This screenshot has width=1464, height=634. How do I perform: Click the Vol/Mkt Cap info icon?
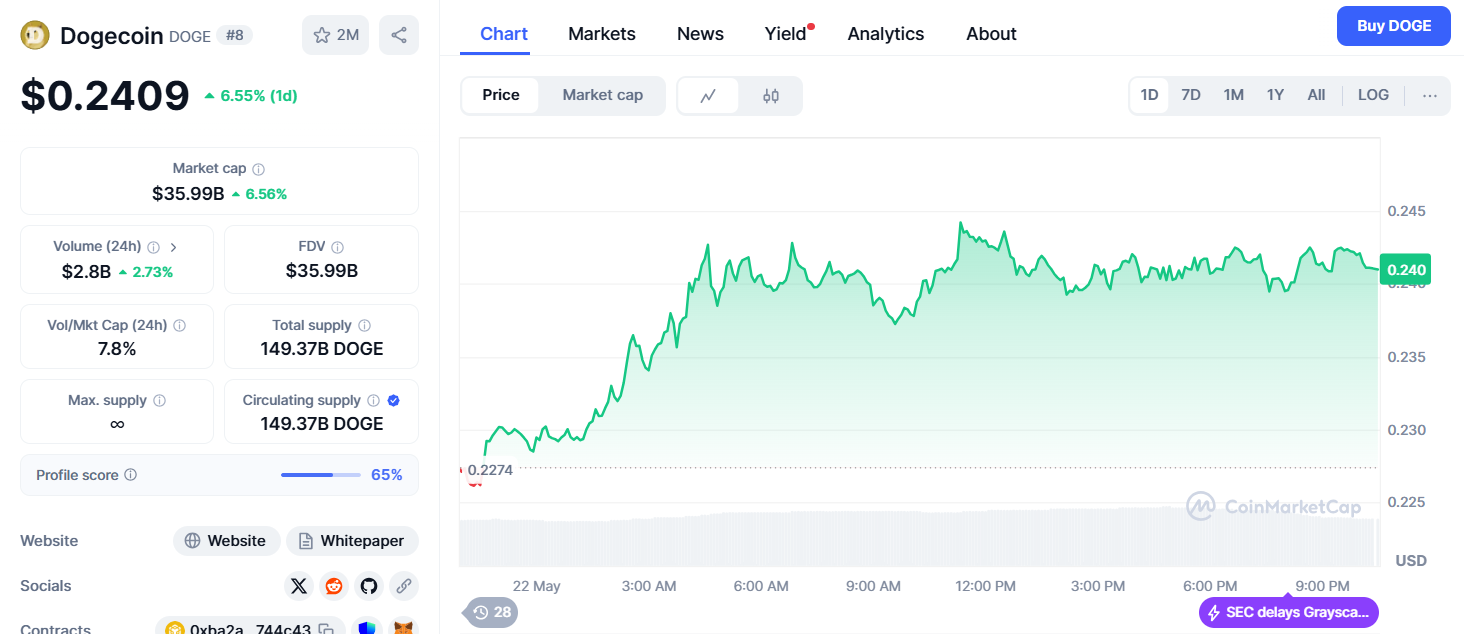(179, 326)
